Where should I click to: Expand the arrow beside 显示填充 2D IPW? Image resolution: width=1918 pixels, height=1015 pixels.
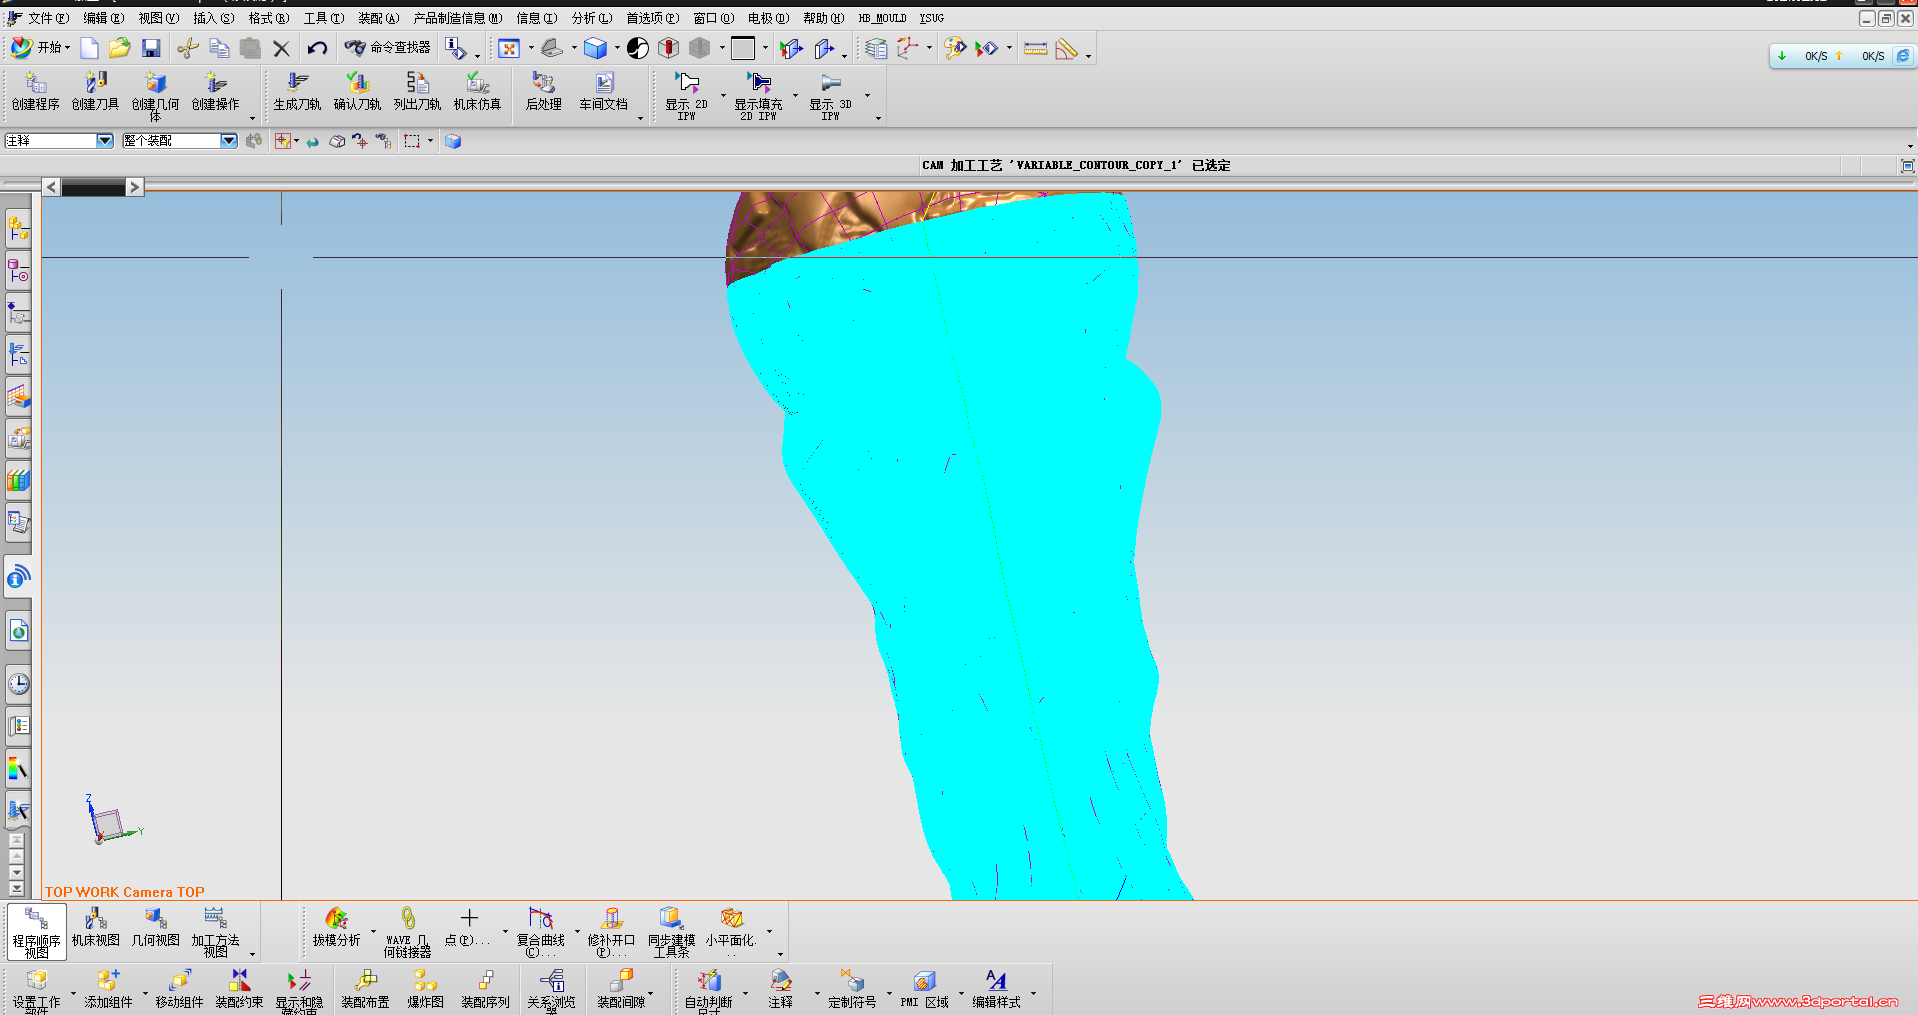coord(795,96)
